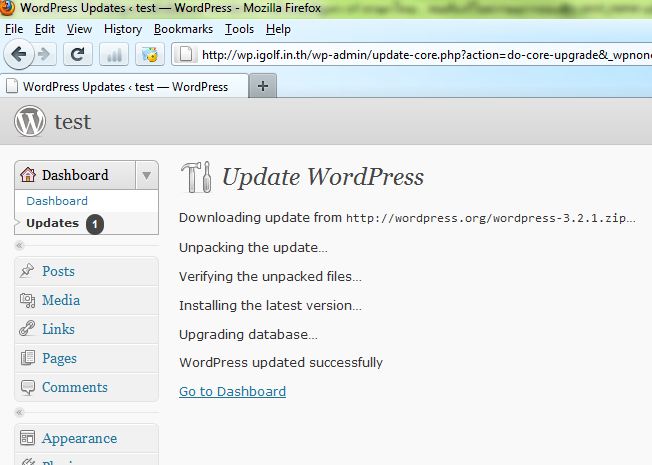Click the browser Back arrow button
652x465 pixels.
click(x=19, y=54)
